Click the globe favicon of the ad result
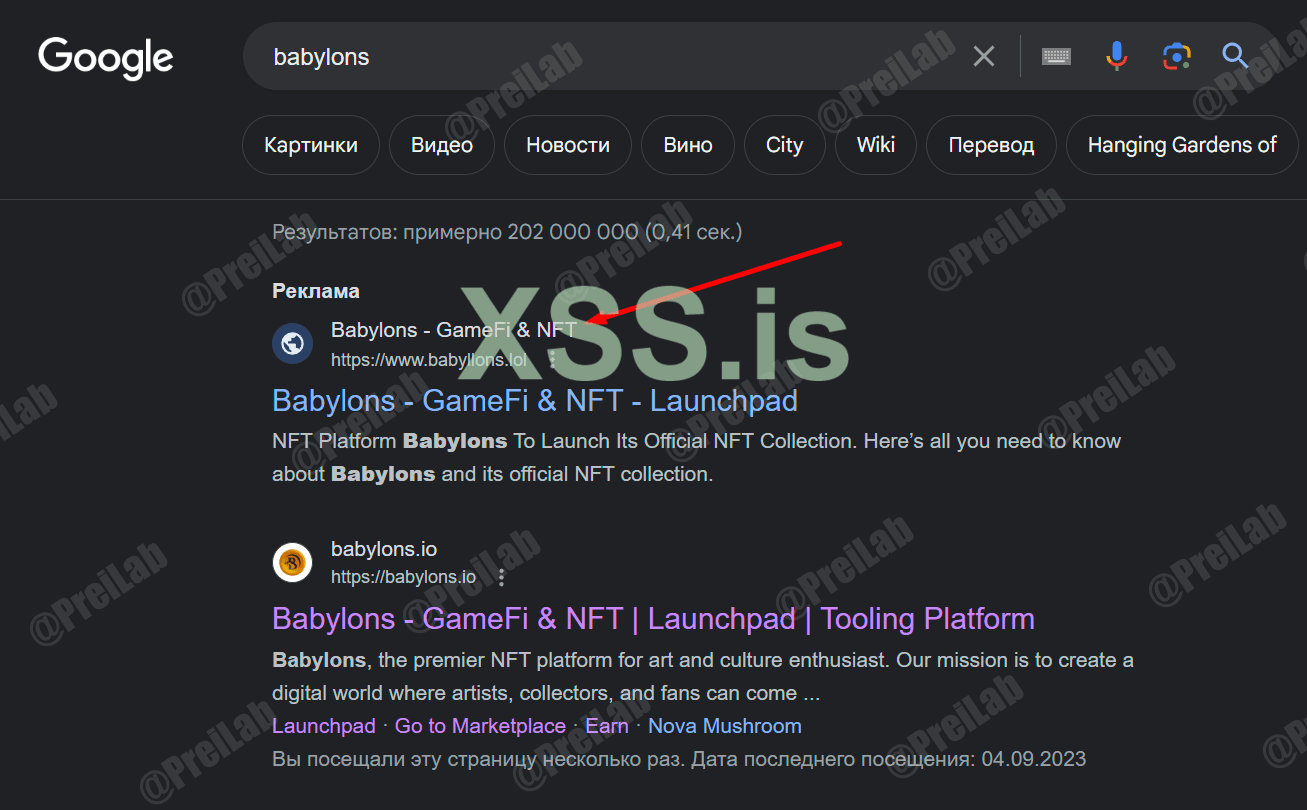 click(x=292, y=344)
